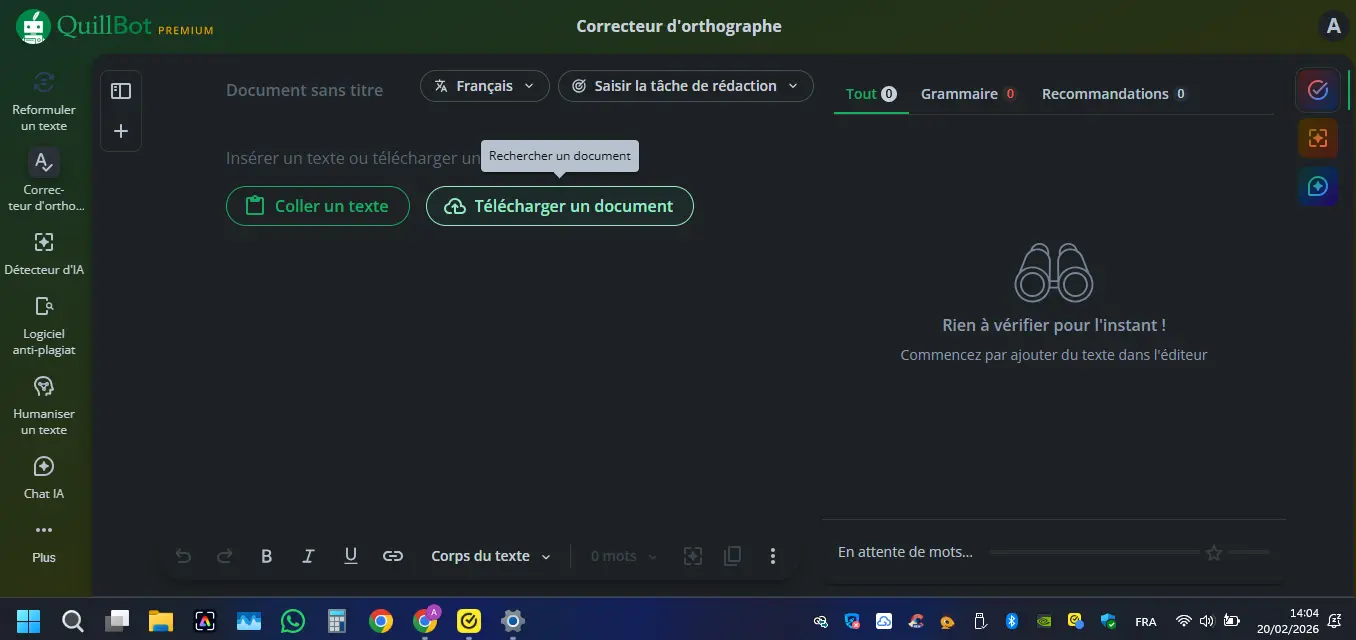Viewport: 1356px width, 640px height.
Task: Click the FRA keyboard language indicator
Action: pyautogui.click(x=1146, y=622)
